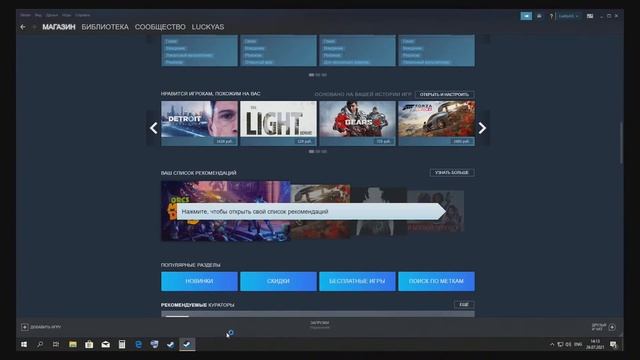
Task: Open Task View on the taskbar
Action: [x=56, y=344]
